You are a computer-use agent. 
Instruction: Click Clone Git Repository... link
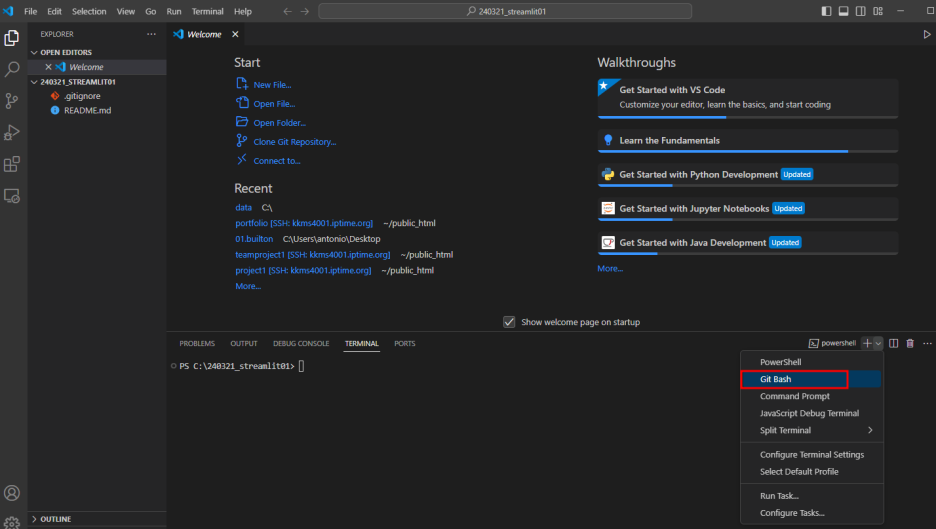[x=295, y=142]
